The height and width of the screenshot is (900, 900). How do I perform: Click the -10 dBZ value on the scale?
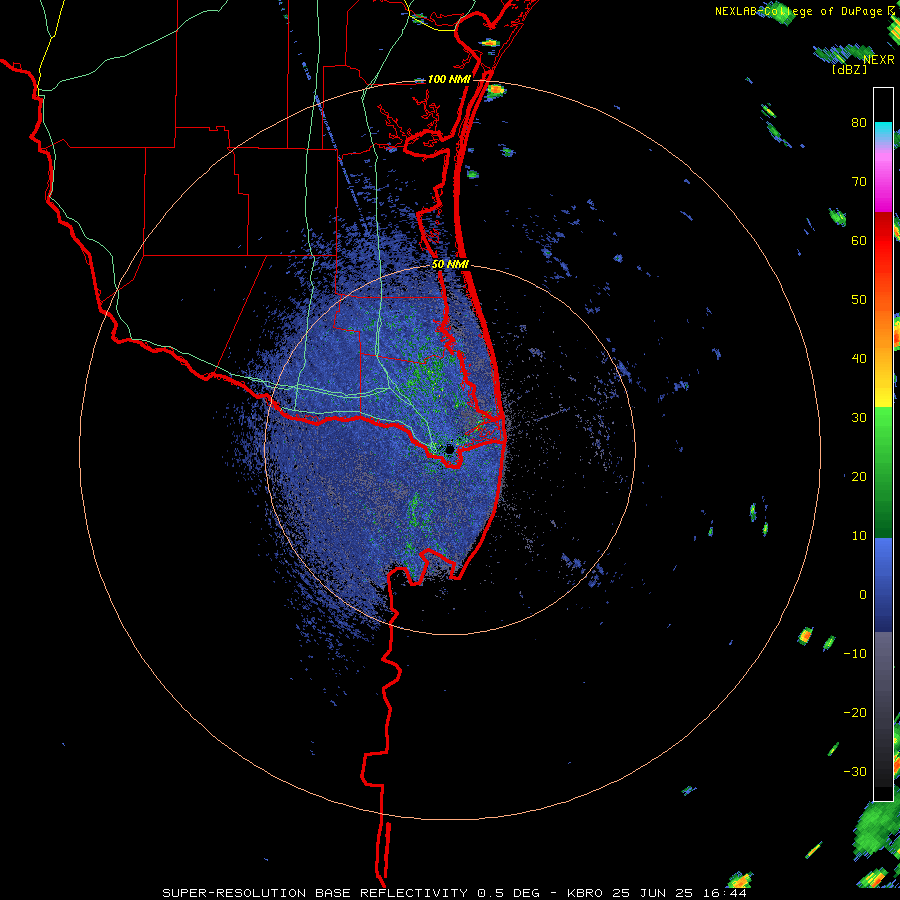(x=855, y=653)
